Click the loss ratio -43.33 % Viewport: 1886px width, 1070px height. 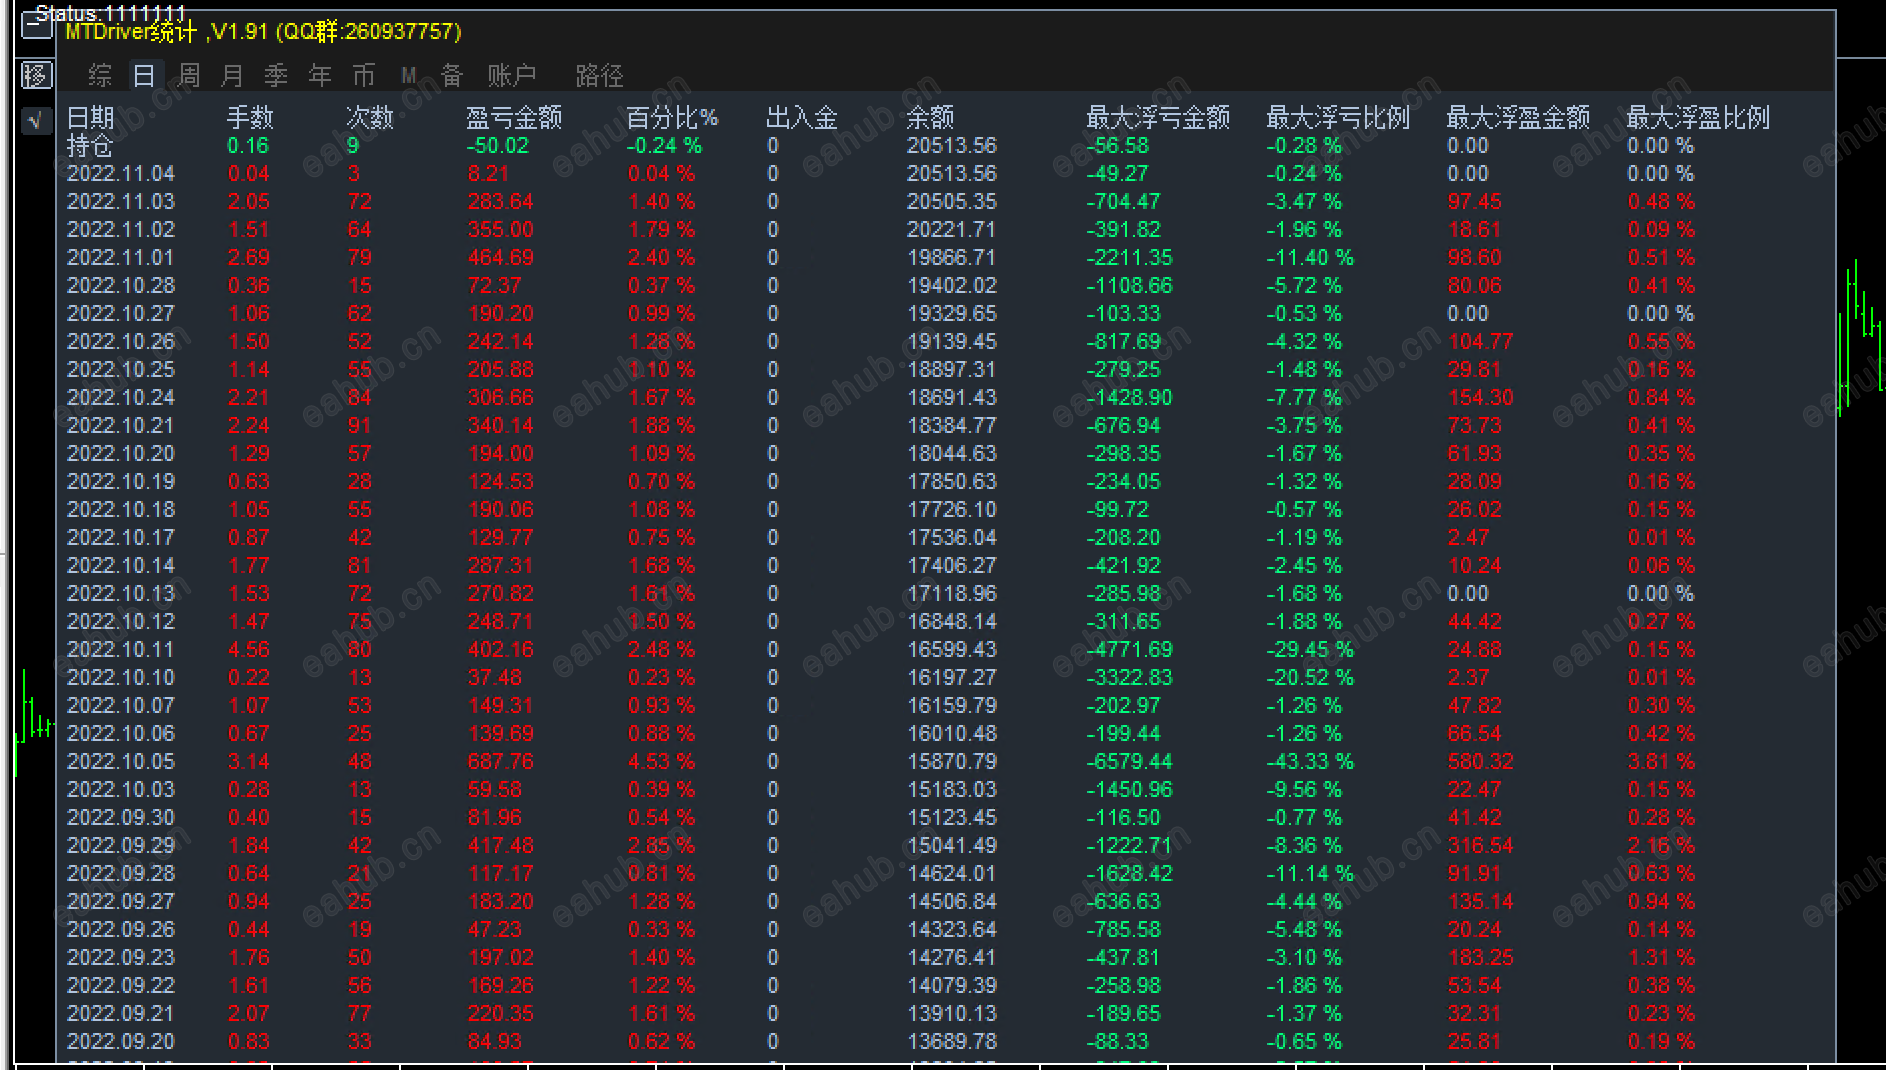click(x=1310, y=762)
